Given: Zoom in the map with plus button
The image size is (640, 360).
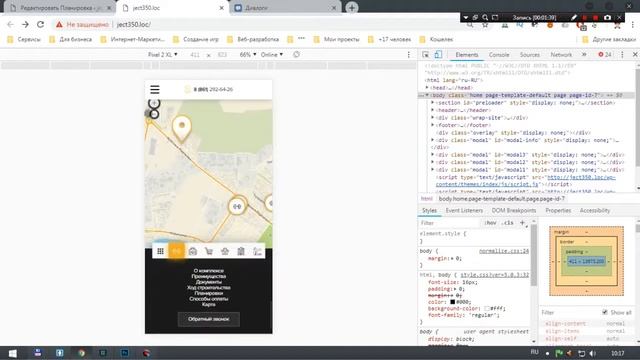Looking at the screenshot, I should click(154, 103).
